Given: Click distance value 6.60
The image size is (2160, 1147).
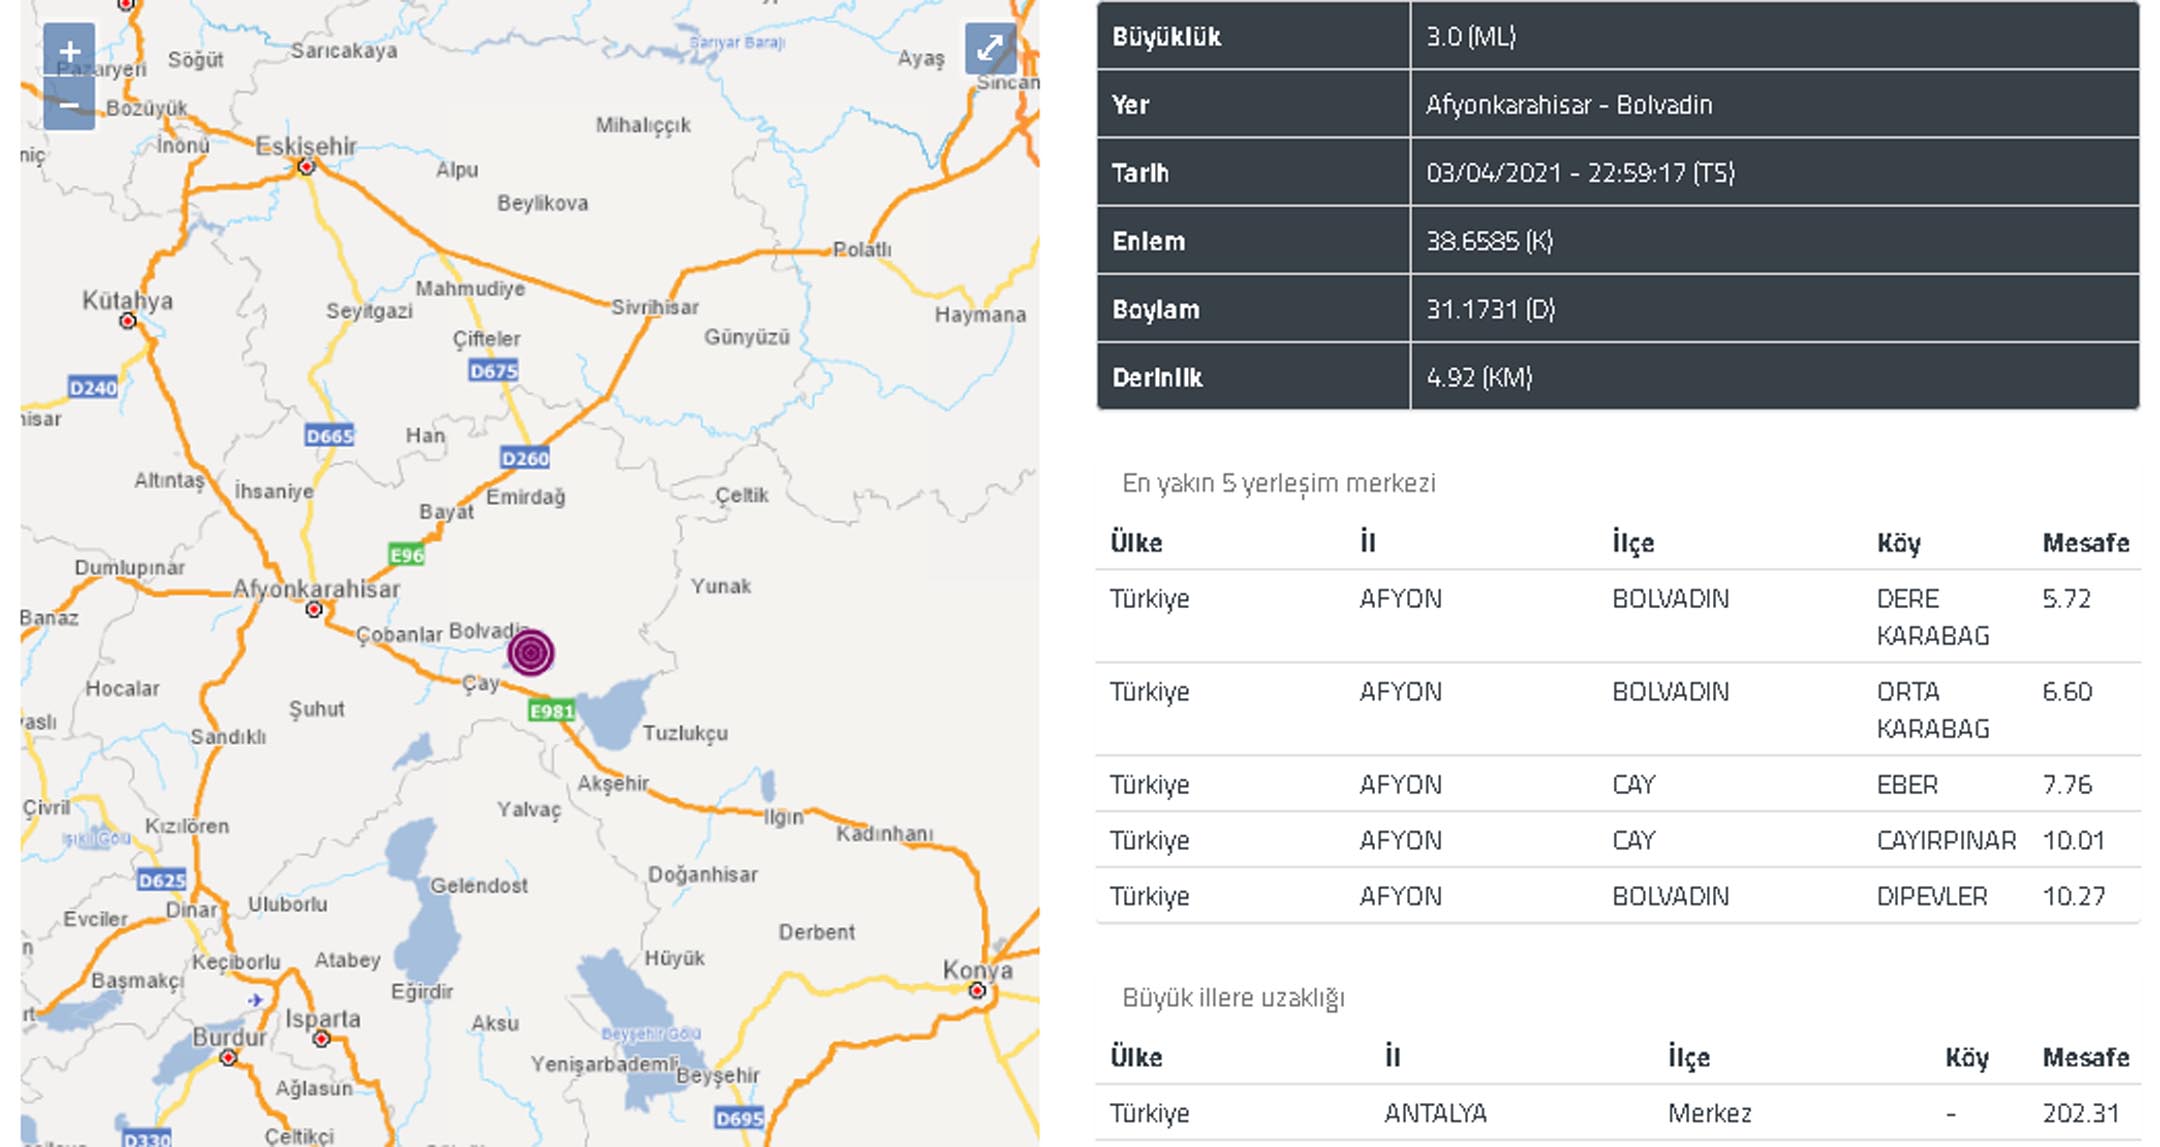Looking at the screenshot, I should point(2066,692).
